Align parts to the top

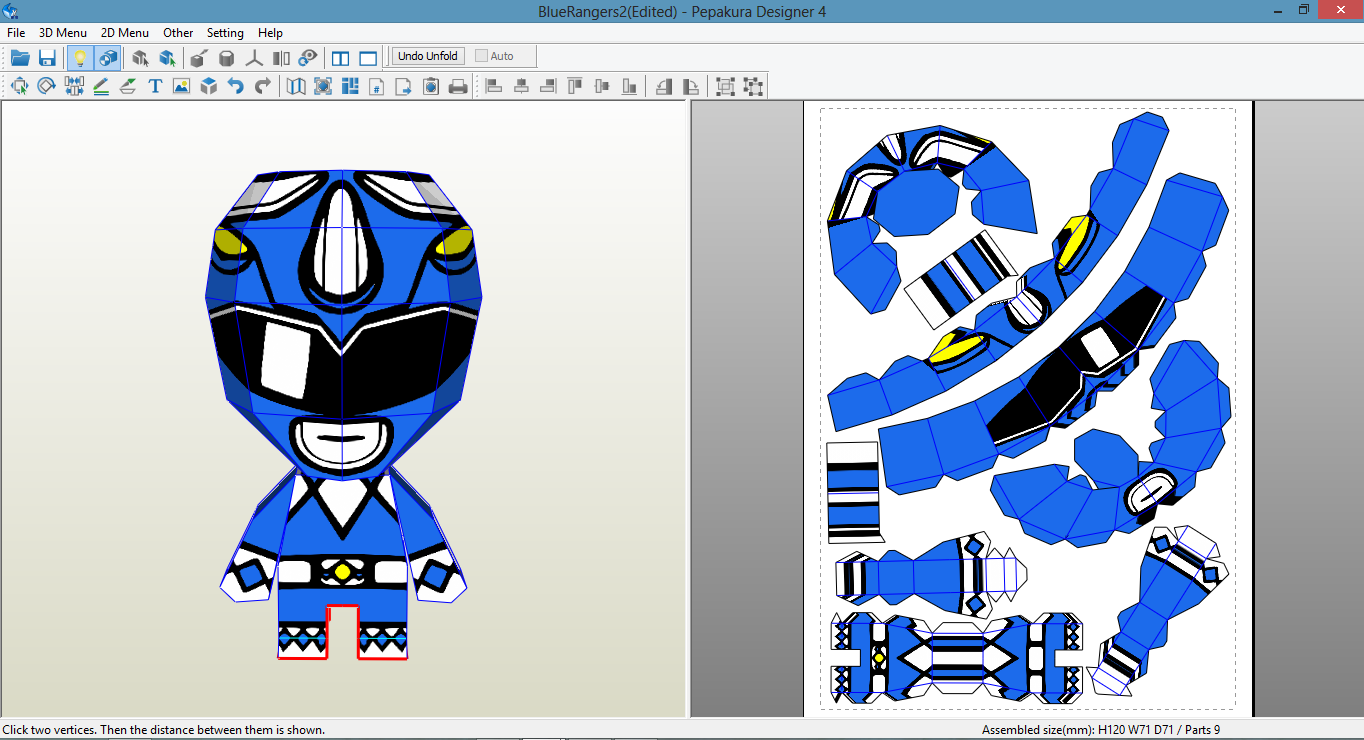tap(575, 86)
